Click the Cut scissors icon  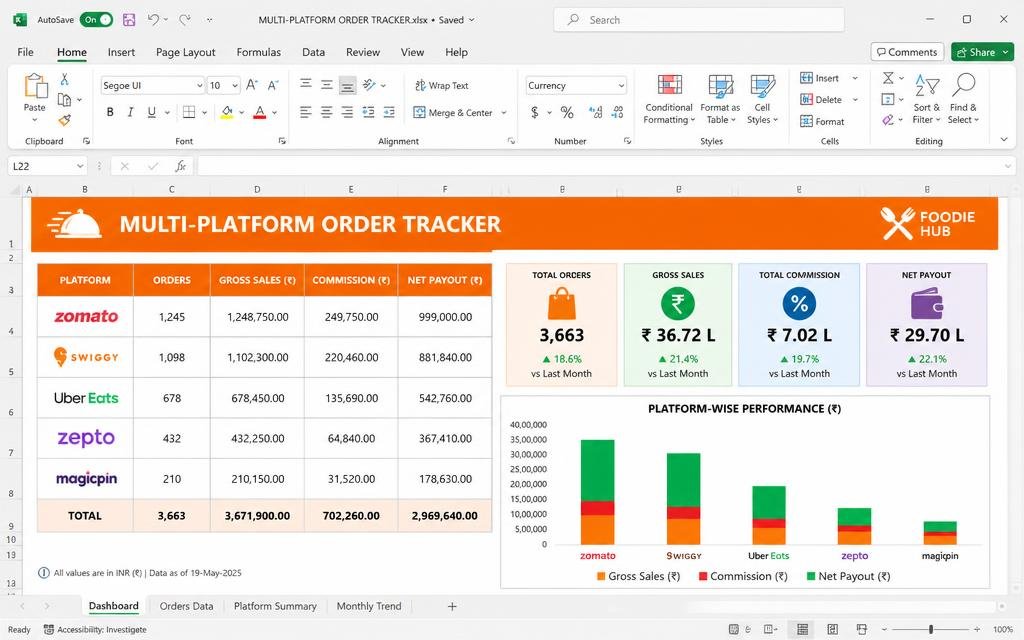click(64, 79)
